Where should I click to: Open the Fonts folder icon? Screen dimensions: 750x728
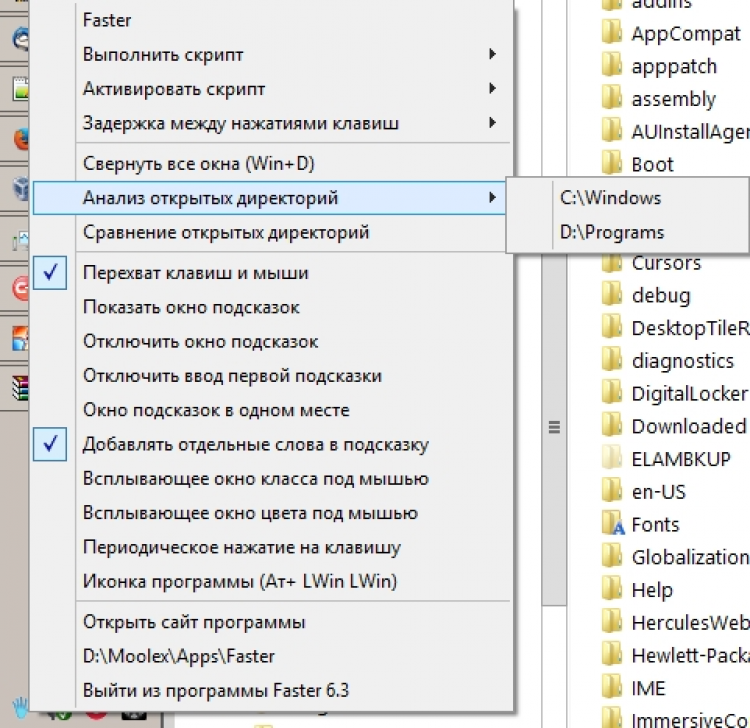pos(613,524)
